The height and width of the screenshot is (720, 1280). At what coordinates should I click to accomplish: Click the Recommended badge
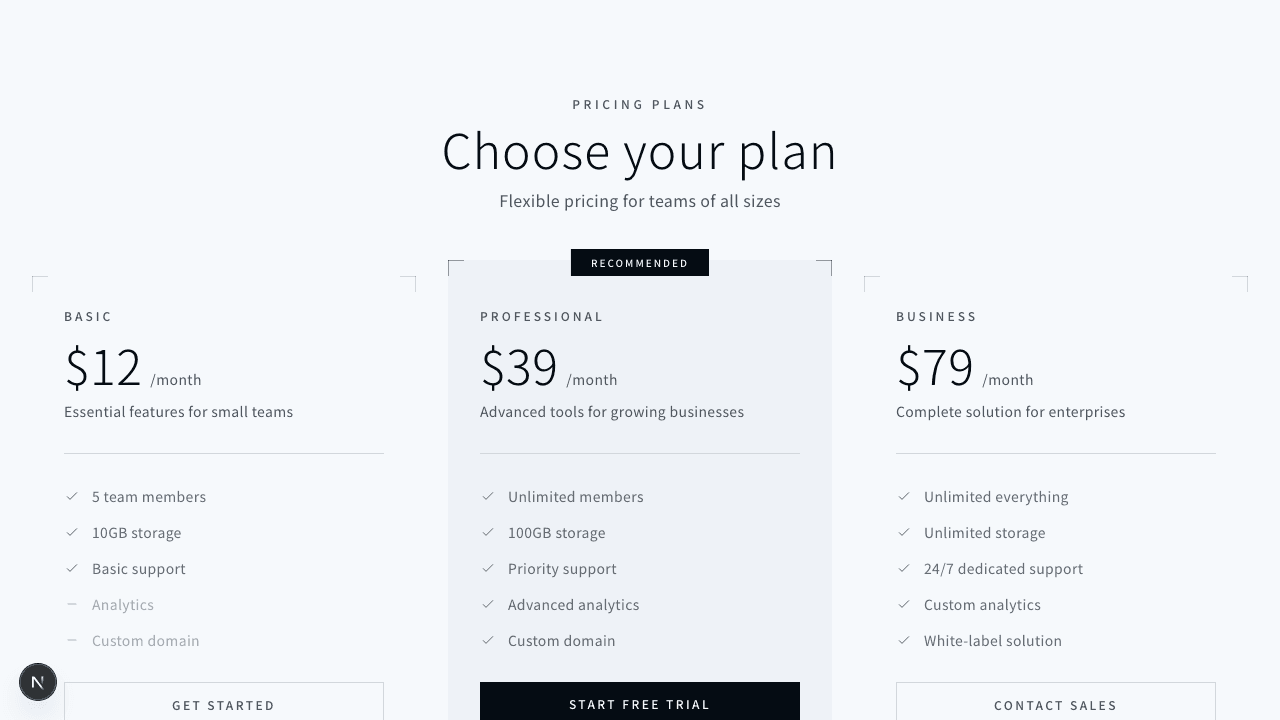[640, 263]
